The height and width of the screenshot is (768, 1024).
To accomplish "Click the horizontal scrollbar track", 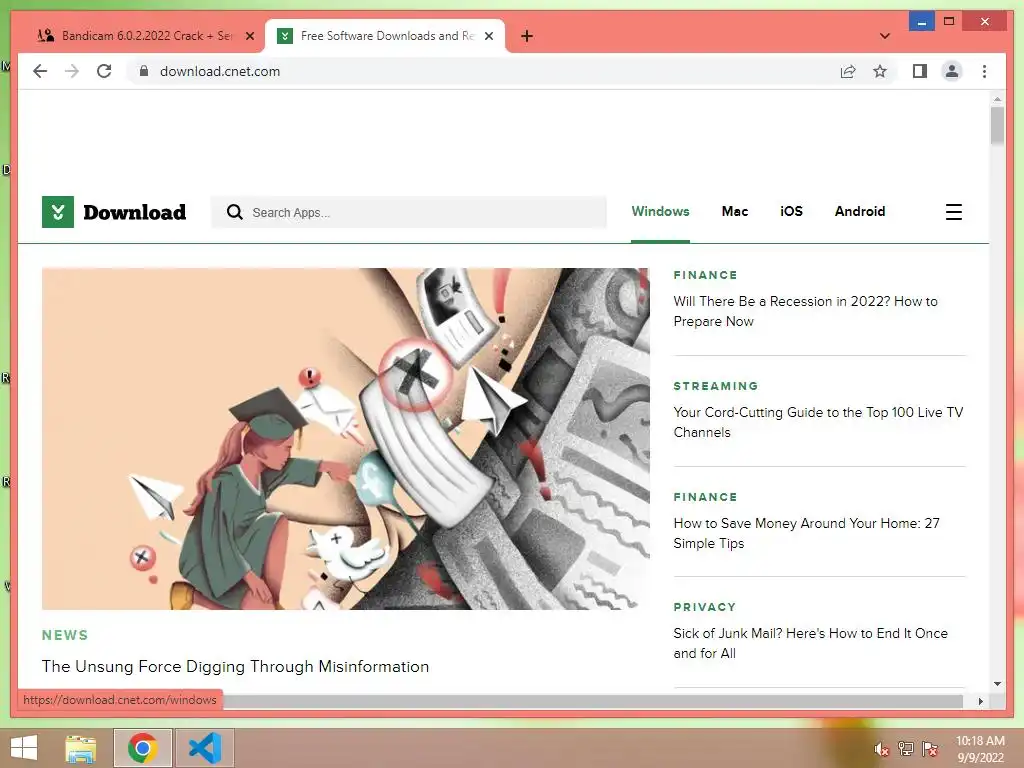I will tap(593, 701).
